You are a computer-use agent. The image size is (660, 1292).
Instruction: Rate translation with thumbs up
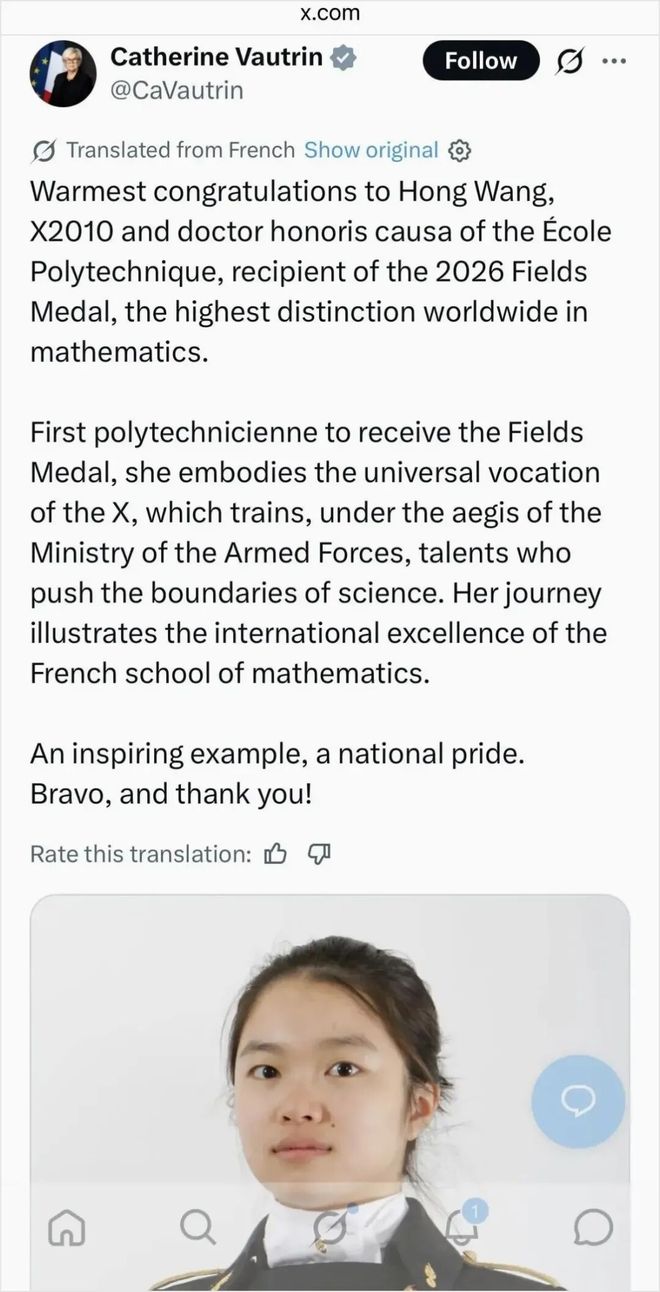click(275, 854)
